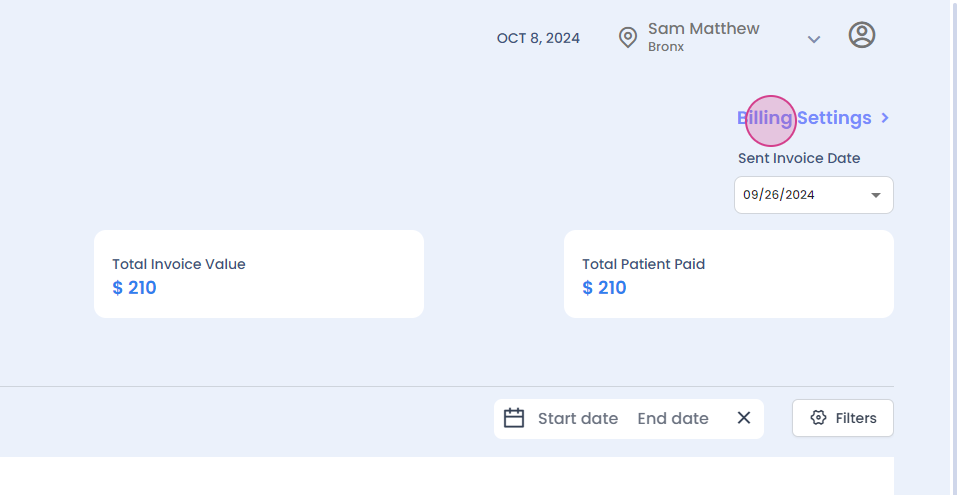Click the location pin icon
This screenshot has width=960, height=495.
[628, 38]
